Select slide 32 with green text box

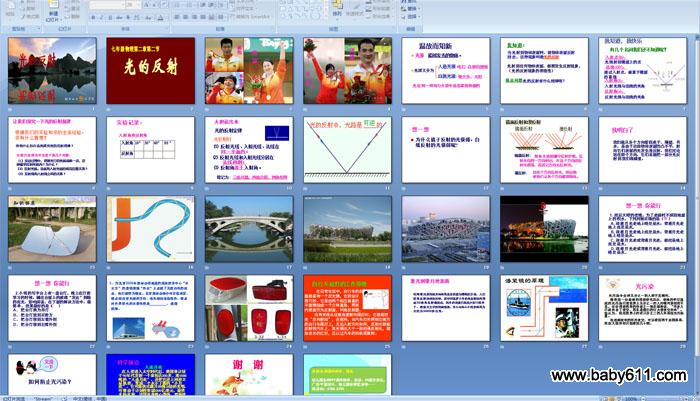coord(347,375)
